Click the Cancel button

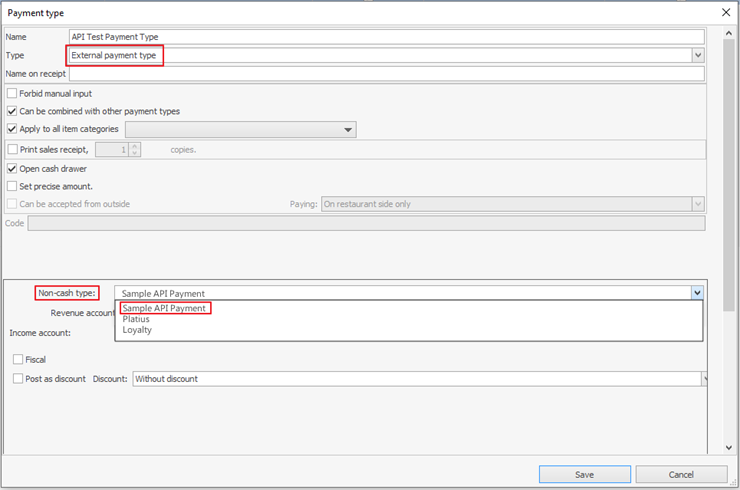pos(680,474)
